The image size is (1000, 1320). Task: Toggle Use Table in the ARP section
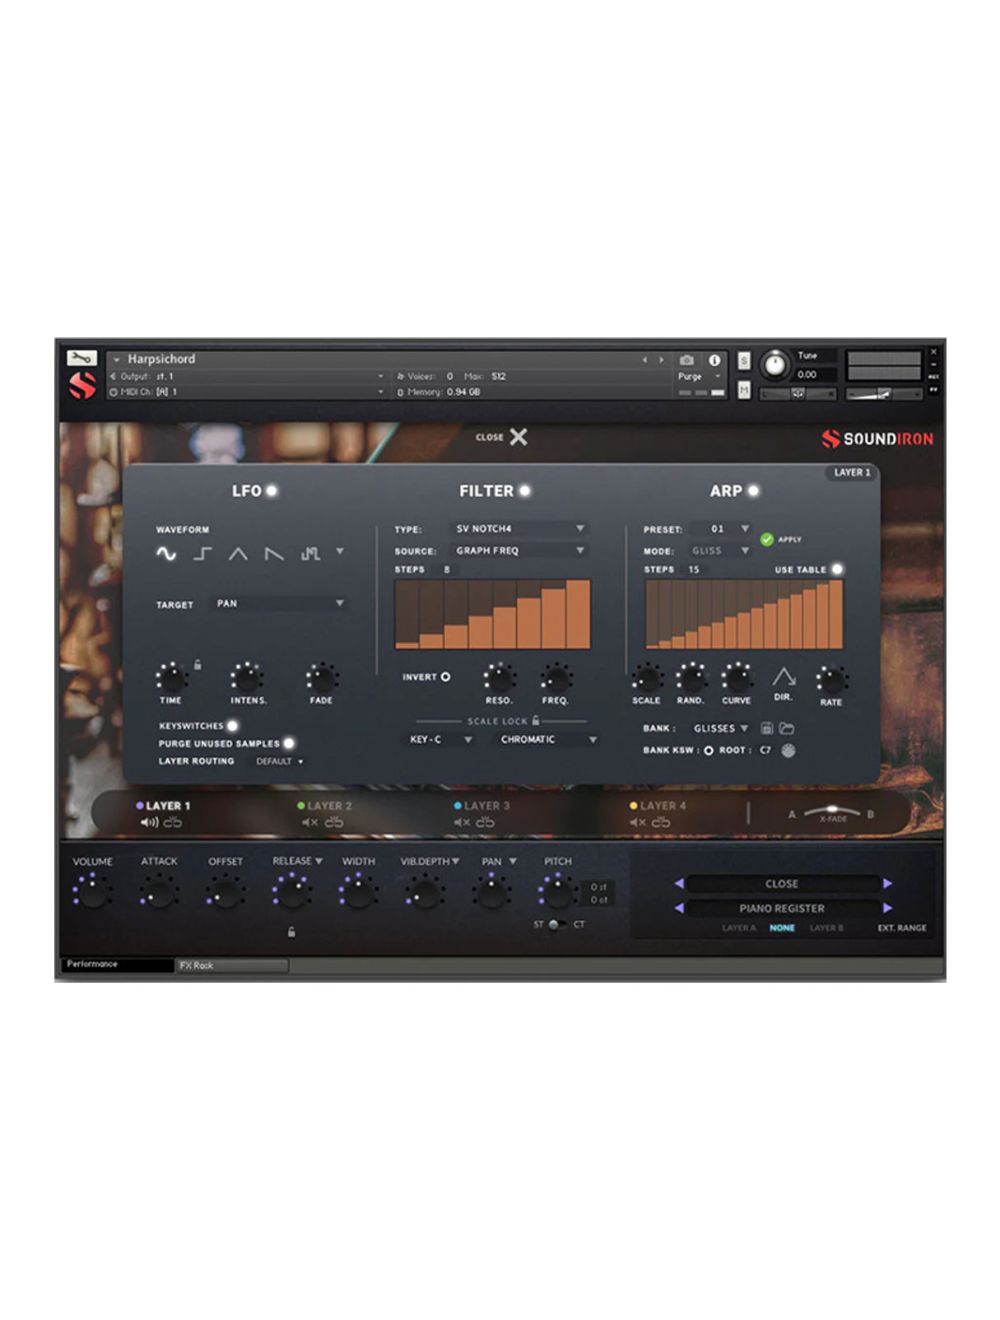836,568
